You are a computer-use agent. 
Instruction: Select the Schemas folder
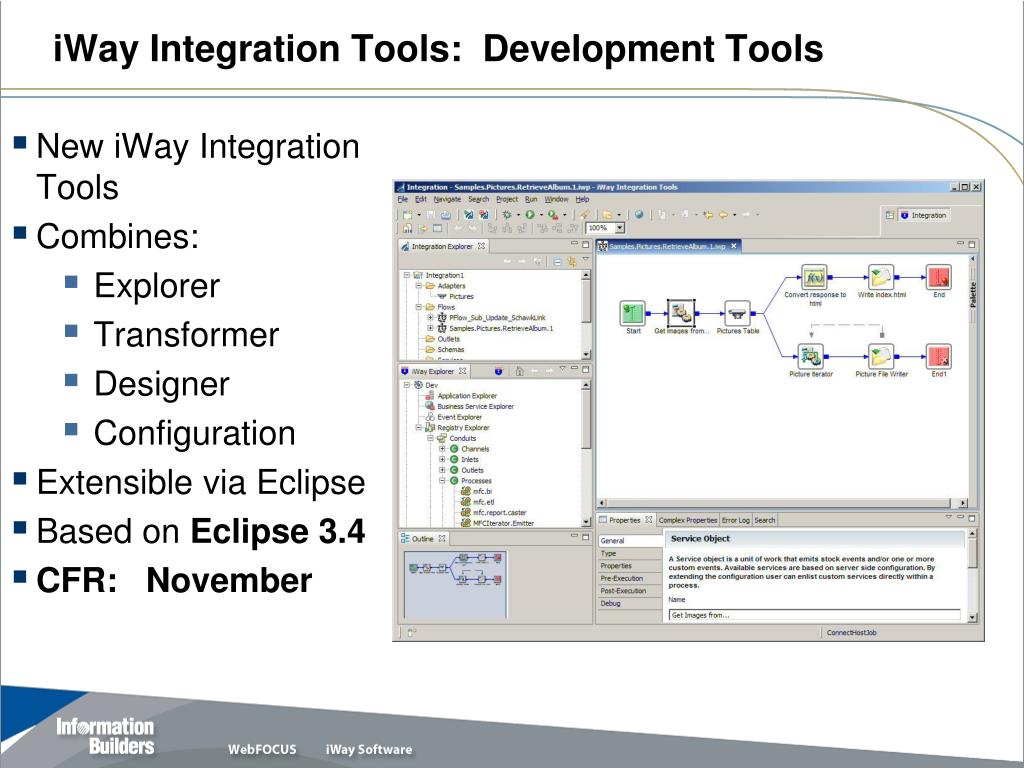coord(445,349)
